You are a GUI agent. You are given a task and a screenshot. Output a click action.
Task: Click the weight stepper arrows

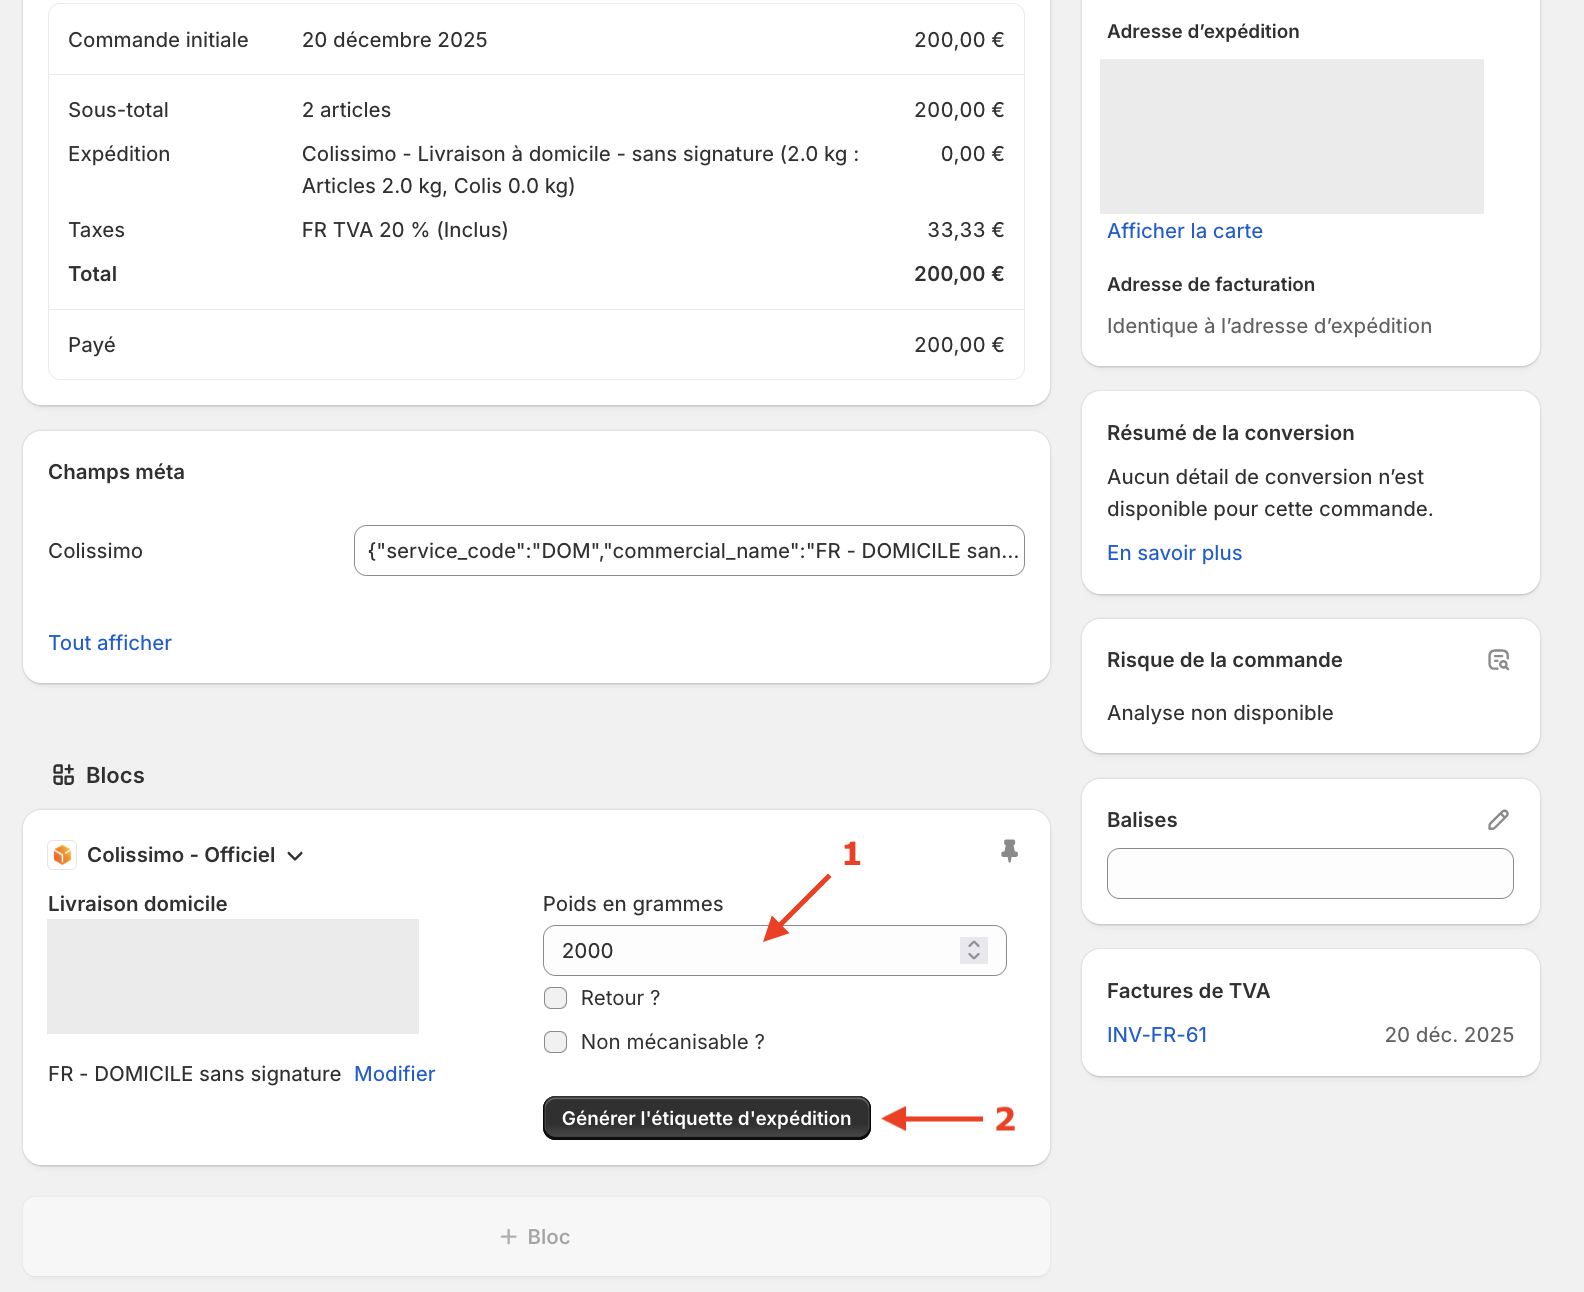pos(974,950)
